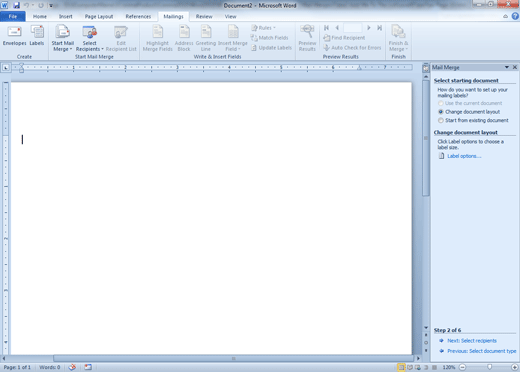
Task: Click the ruler tab selector icon
Action: (x=6, y=68)
